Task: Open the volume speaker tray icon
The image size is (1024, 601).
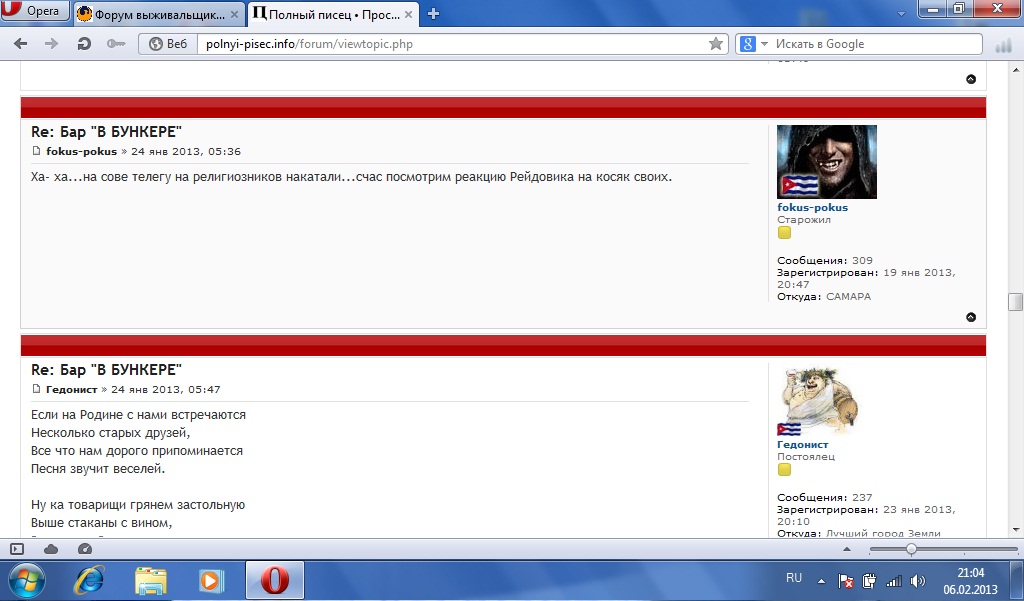Action: point(918,581)
